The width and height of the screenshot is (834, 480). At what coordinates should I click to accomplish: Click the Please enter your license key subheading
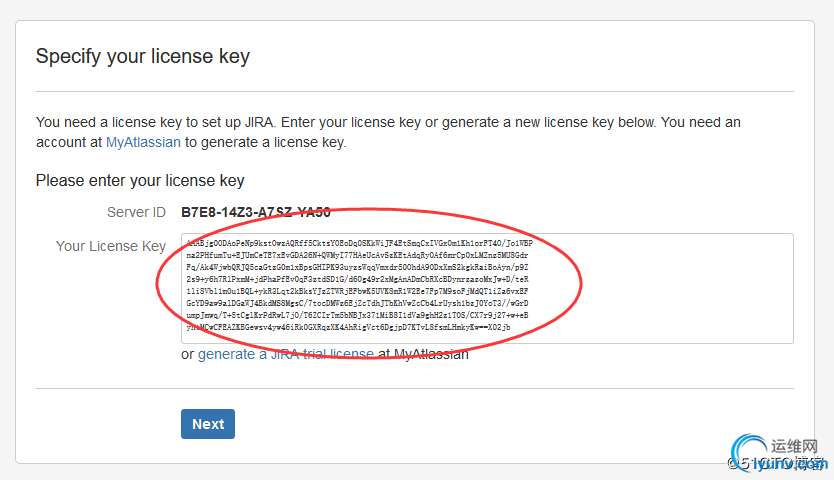tap(140, 180)
